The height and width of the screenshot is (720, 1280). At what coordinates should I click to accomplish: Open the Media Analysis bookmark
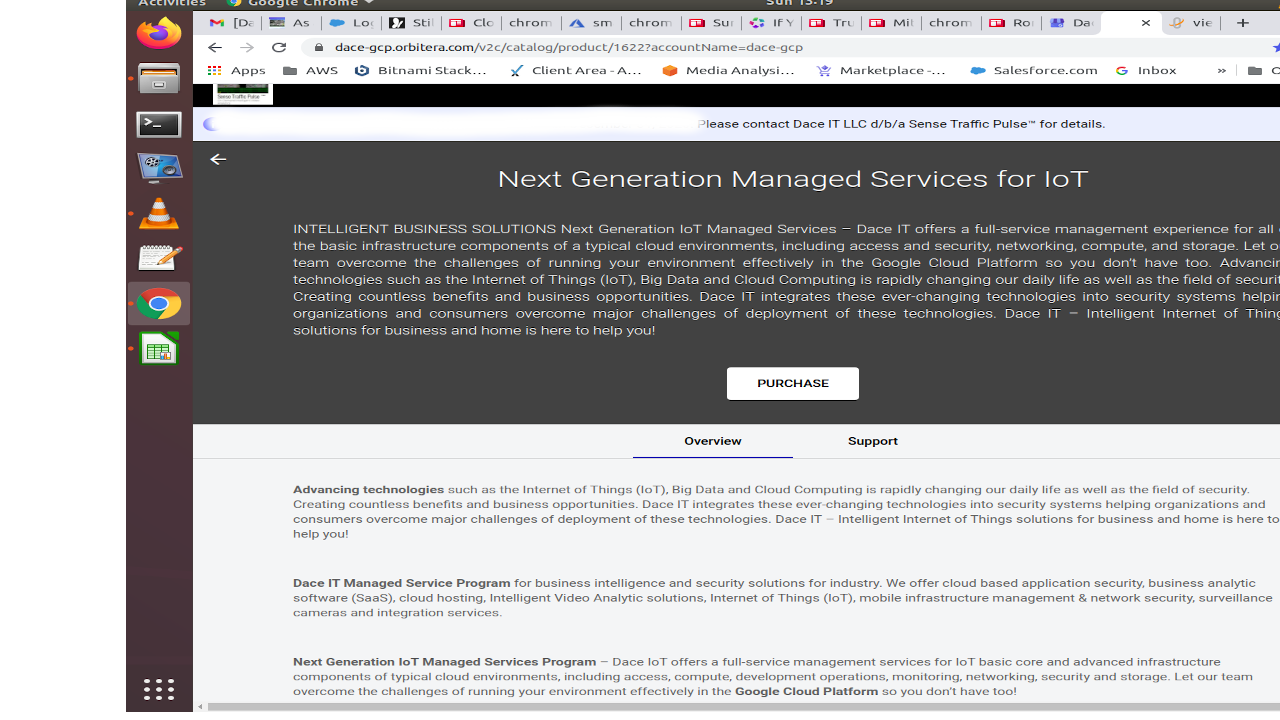coord(729,71)
